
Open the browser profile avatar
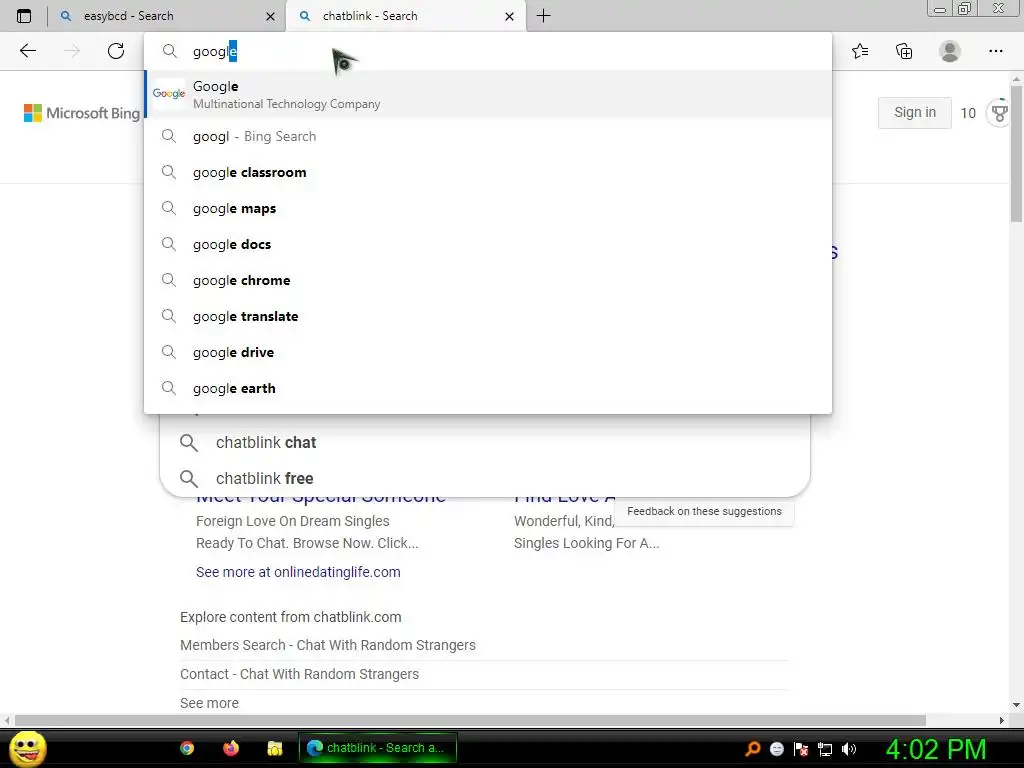coord(950,51)
